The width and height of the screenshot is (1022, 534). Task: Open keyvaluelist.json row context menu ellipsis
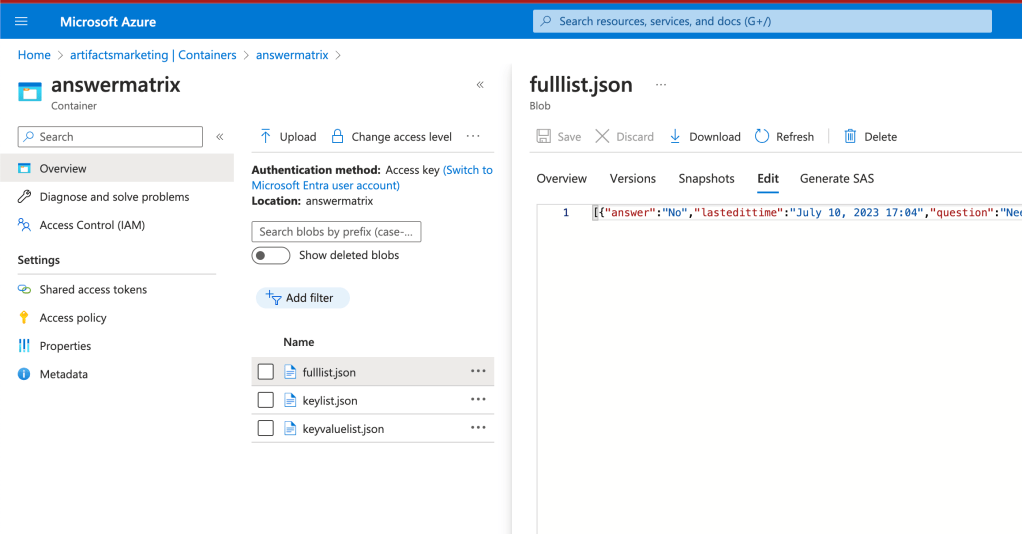coord(478,428)
